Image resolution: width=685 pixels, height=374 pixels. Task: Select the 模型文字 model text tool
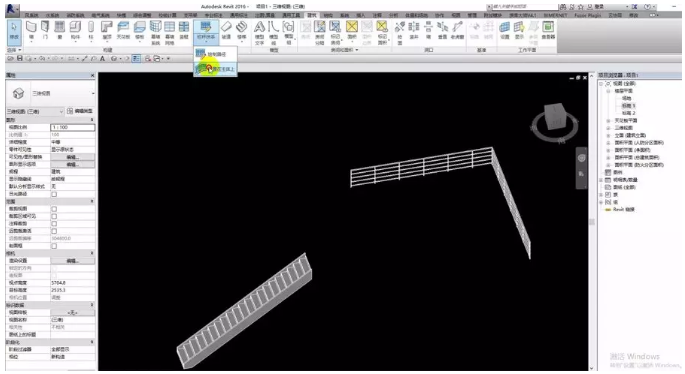(x=259, y=33)
